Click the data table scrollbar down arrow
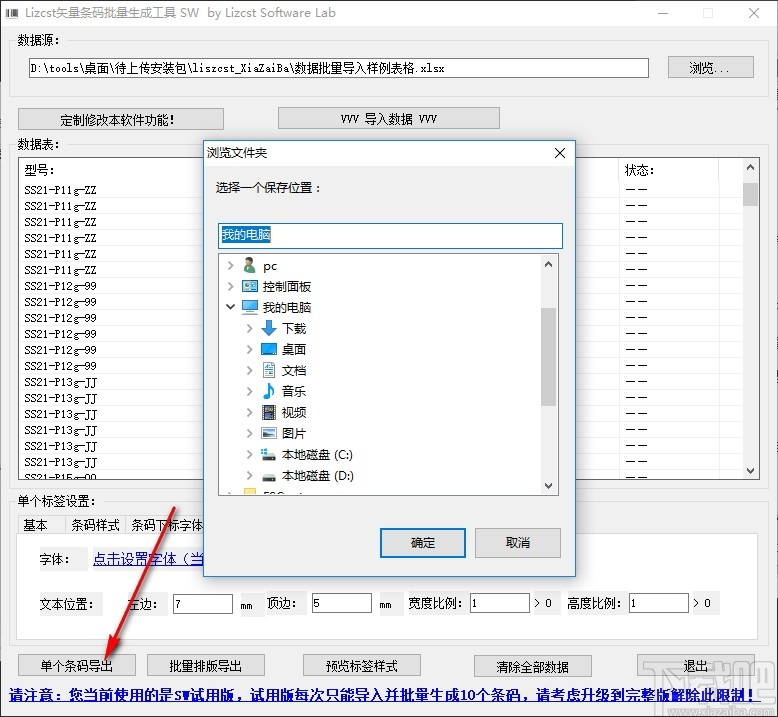 pos(750,470)
